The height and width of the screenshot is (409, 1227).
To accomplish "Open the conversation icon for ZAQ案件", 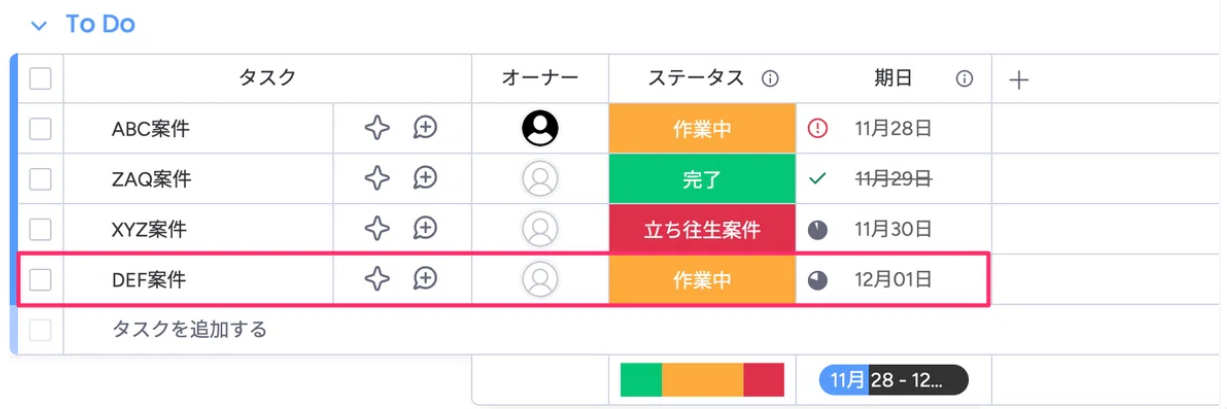I will [x=426, y=178].
